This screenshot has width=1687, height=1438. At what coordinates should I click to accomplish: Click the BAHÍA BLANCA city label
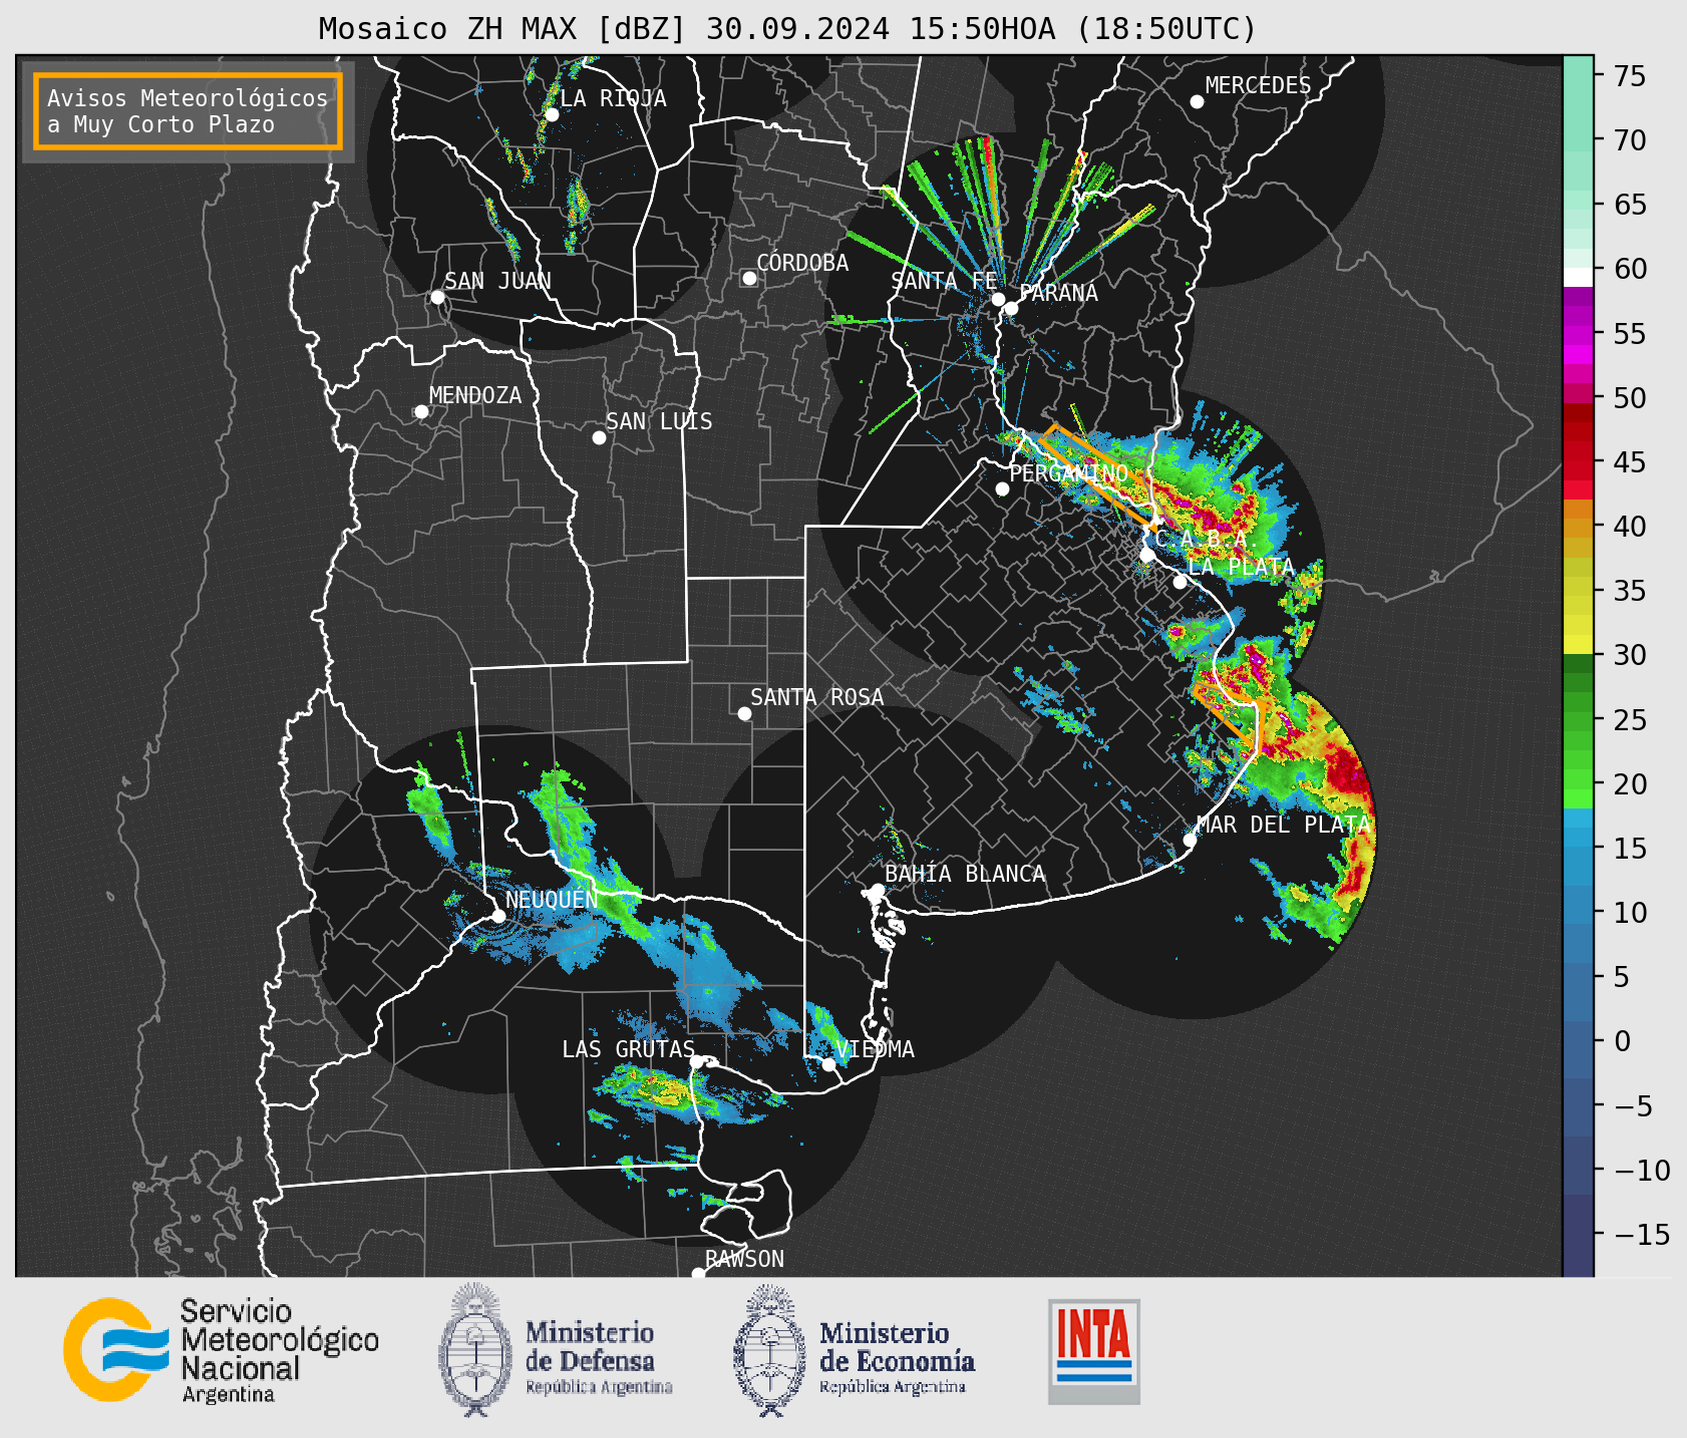pos(965,874)
